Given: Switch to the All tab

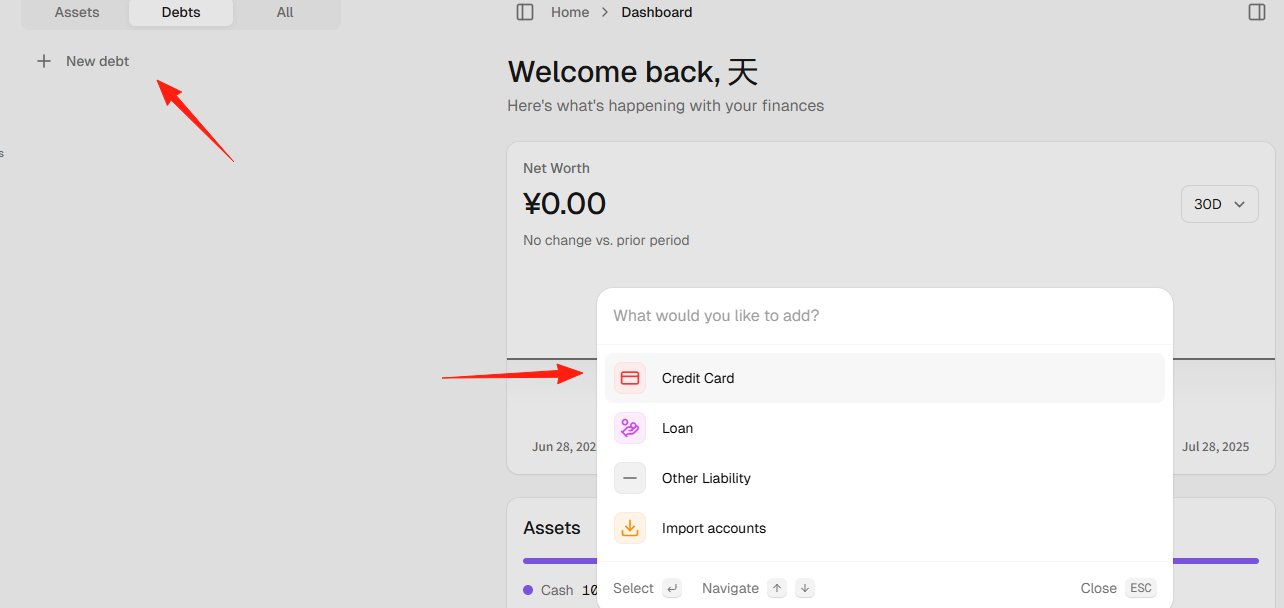Looking at the screenshot, I should point(285,13).
